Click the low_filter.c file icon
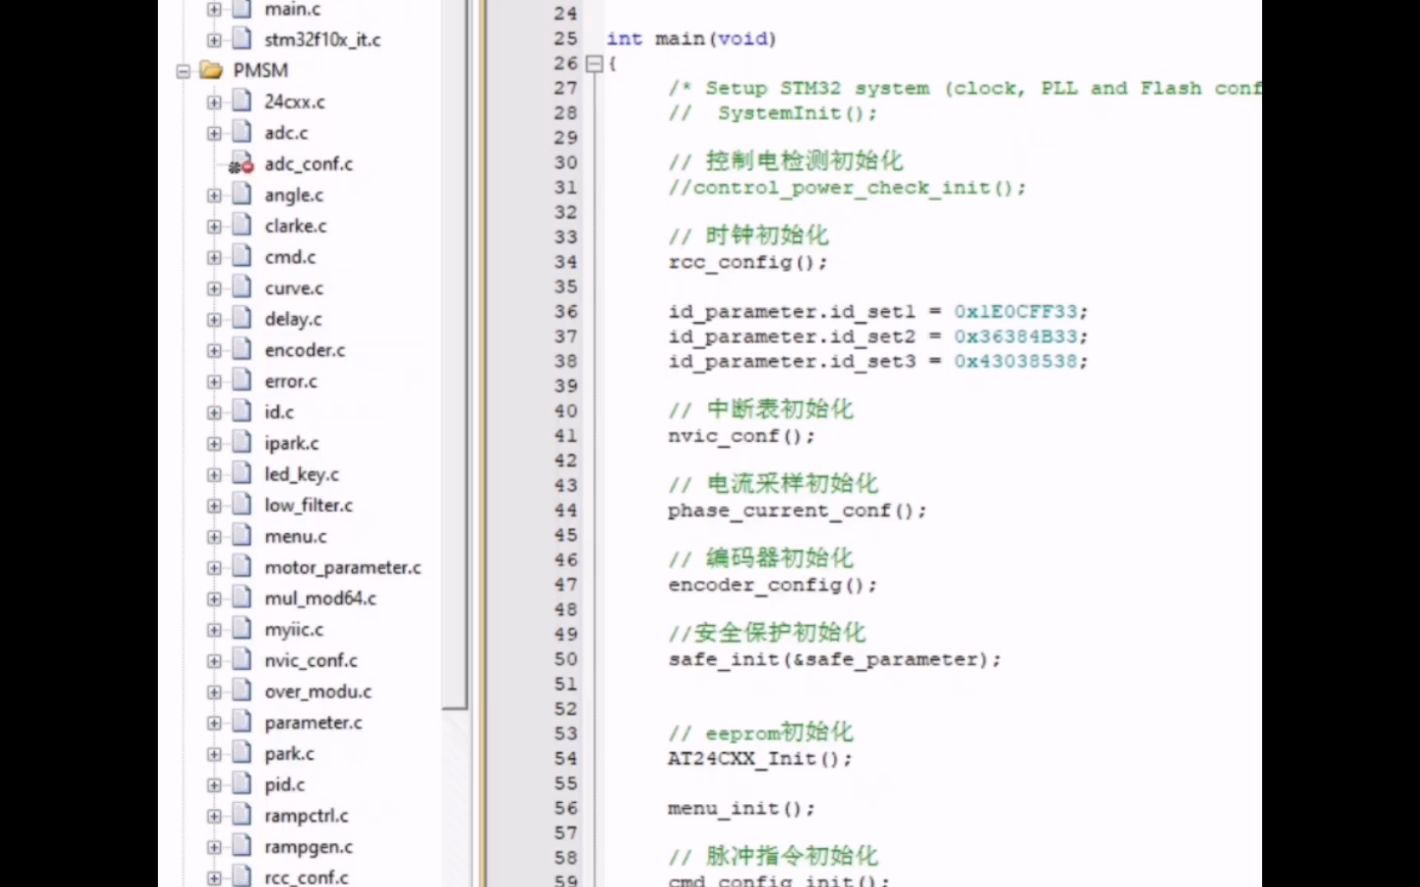This screenshot has width=1420, height=887. [242, 504]
